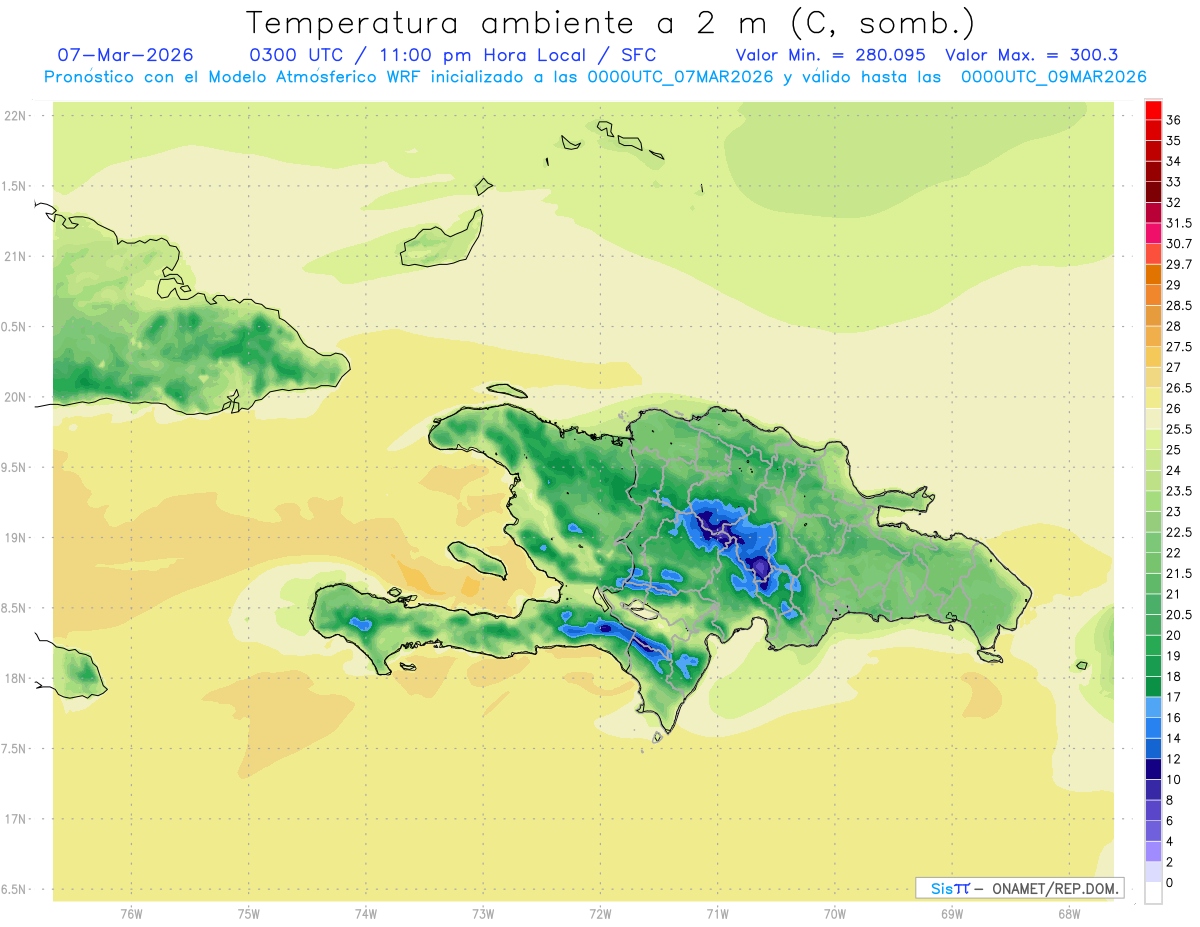Image resolution: width=1200 pixels, height=927 pixels.
Task: Click the "72W" longitude label
Action: [600, 914]
